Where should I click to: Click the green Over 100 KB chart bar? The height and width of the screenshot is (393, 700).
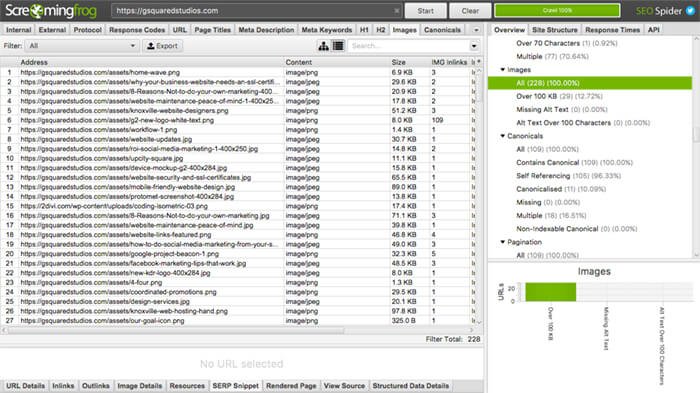click(550, 292)
